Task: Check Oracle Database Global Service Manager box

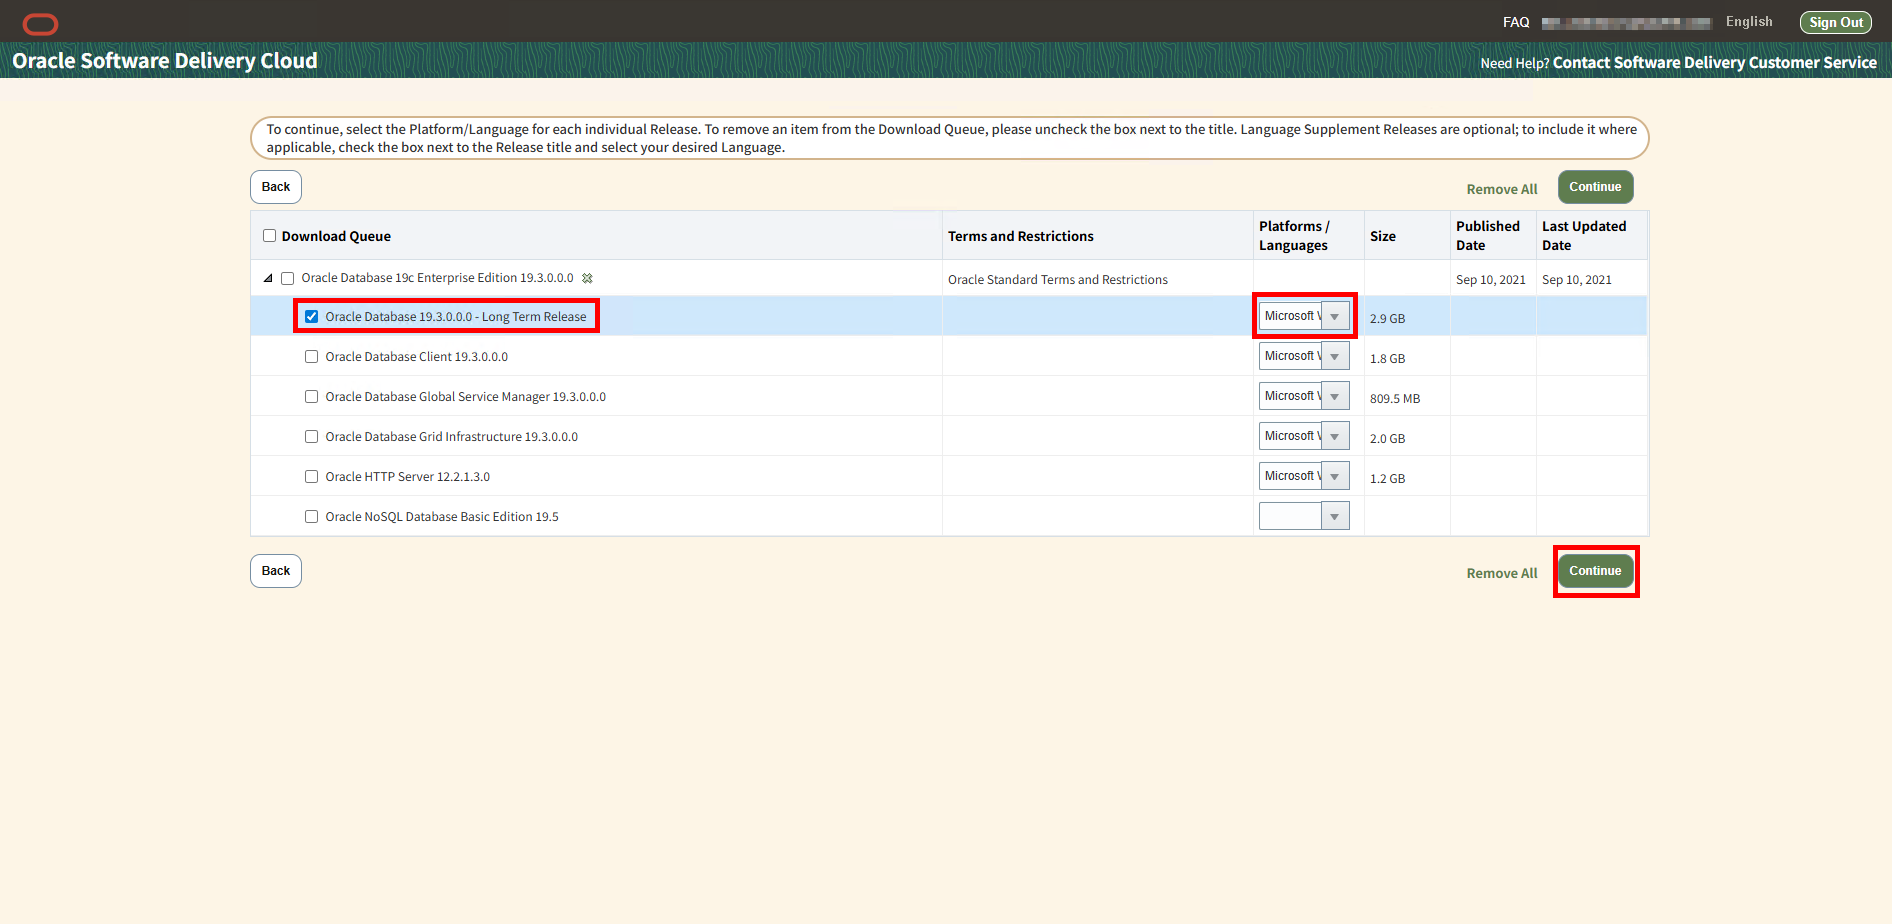Action: 312,397
